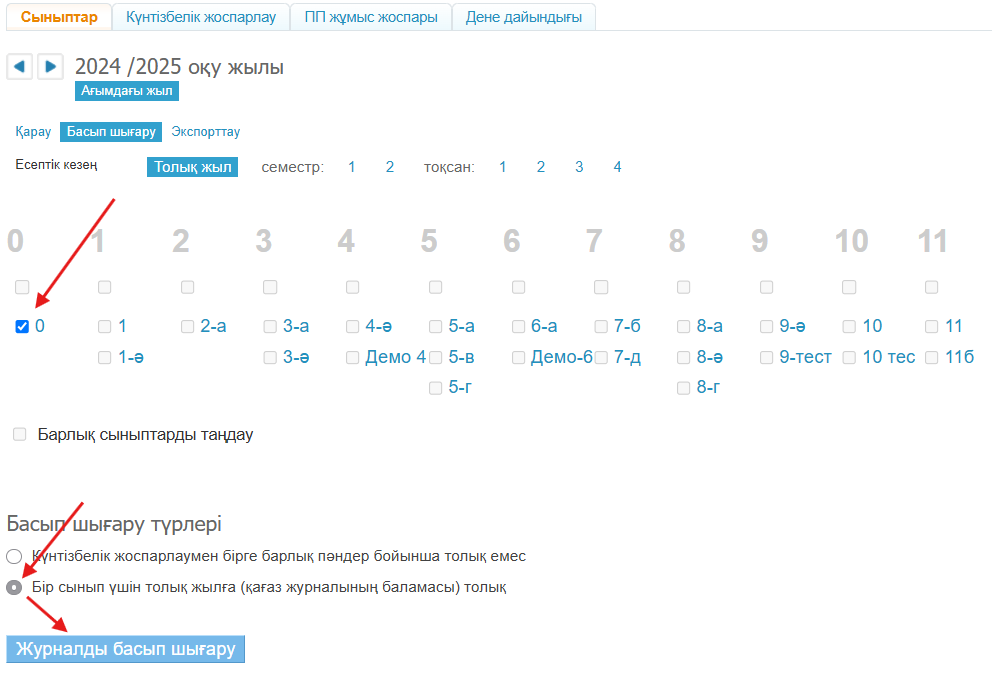Viewport: 992px width, 674px height.
Task: Select the Күнтізбелік жоспарлаумен print radio option
Action: (13, 556)
